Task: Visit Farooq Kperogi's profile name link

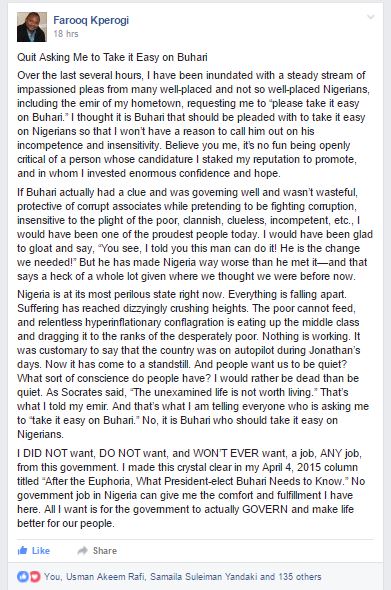Action: point(91,20)
